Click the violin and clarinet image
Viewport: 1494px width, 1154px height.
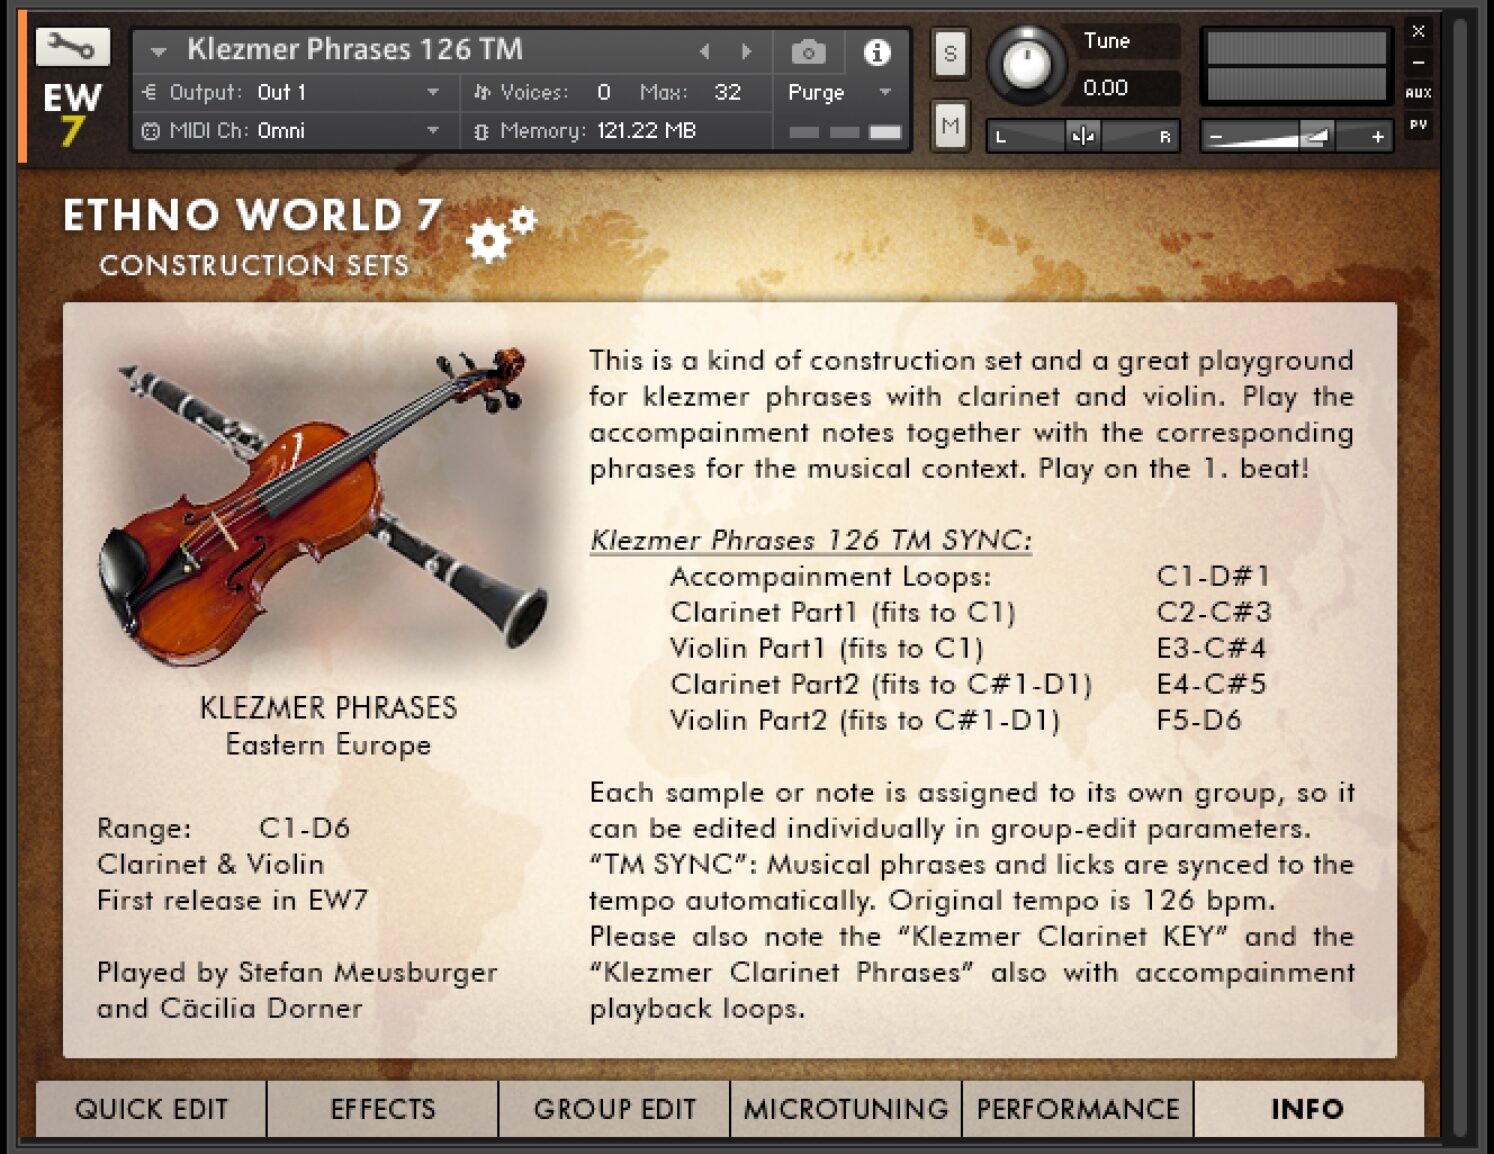click(322, 505)
